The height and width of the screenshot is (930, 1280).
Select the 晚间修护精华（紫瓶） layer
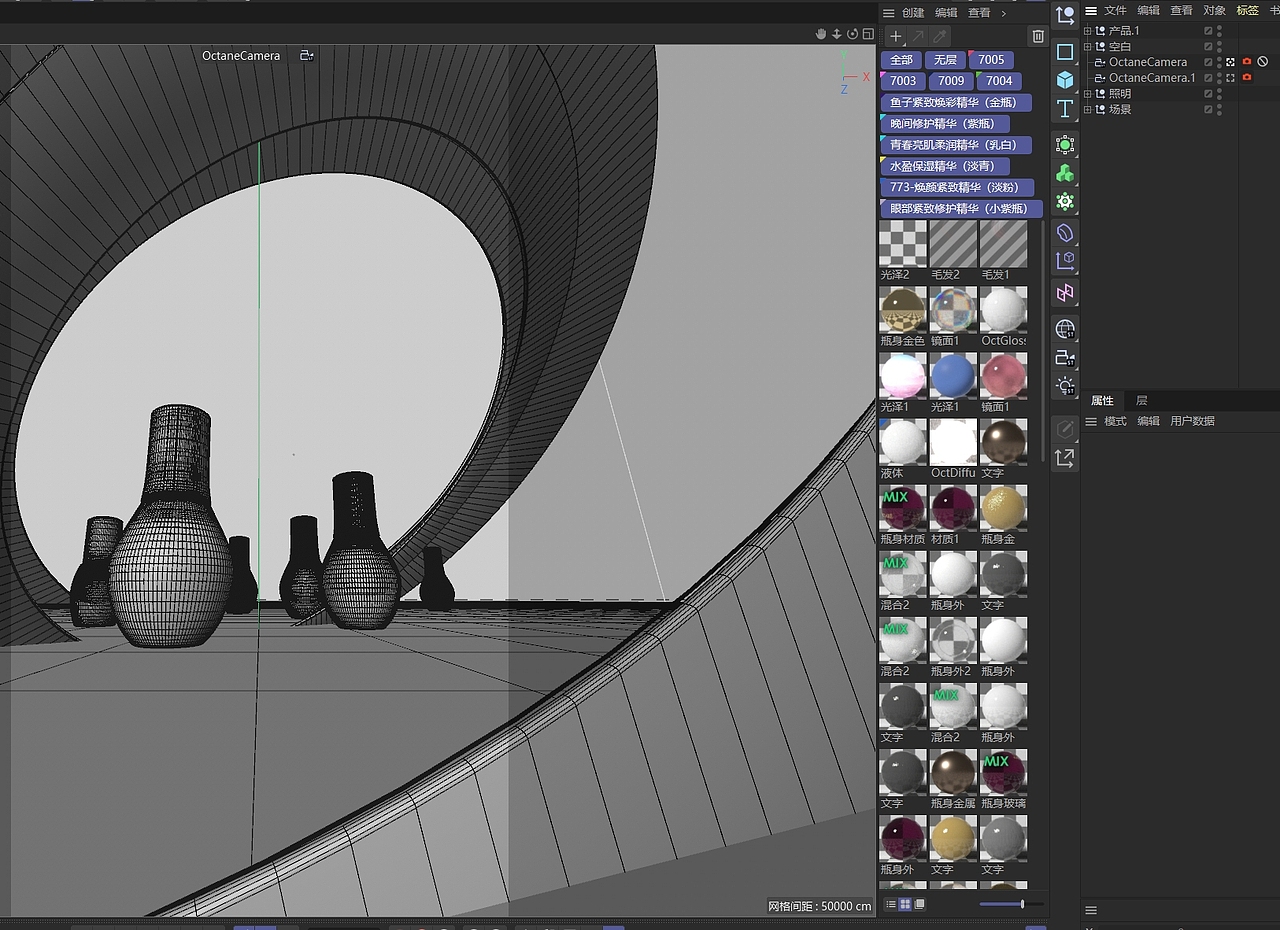[x=944, y=124]
